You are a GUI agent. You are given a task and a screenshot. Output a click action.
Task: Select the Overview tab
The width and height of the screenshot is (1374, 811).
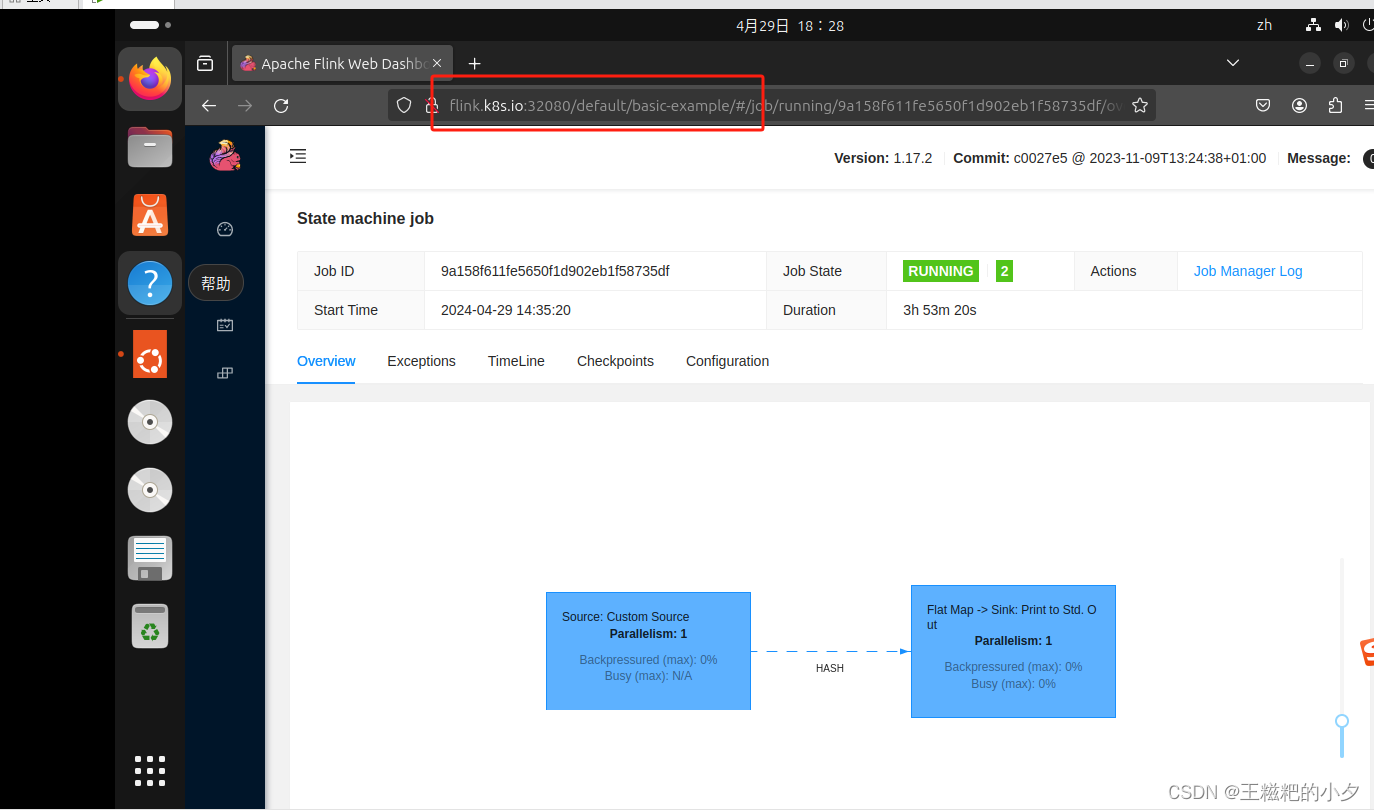pyautogui.click(x=326, y=361)
